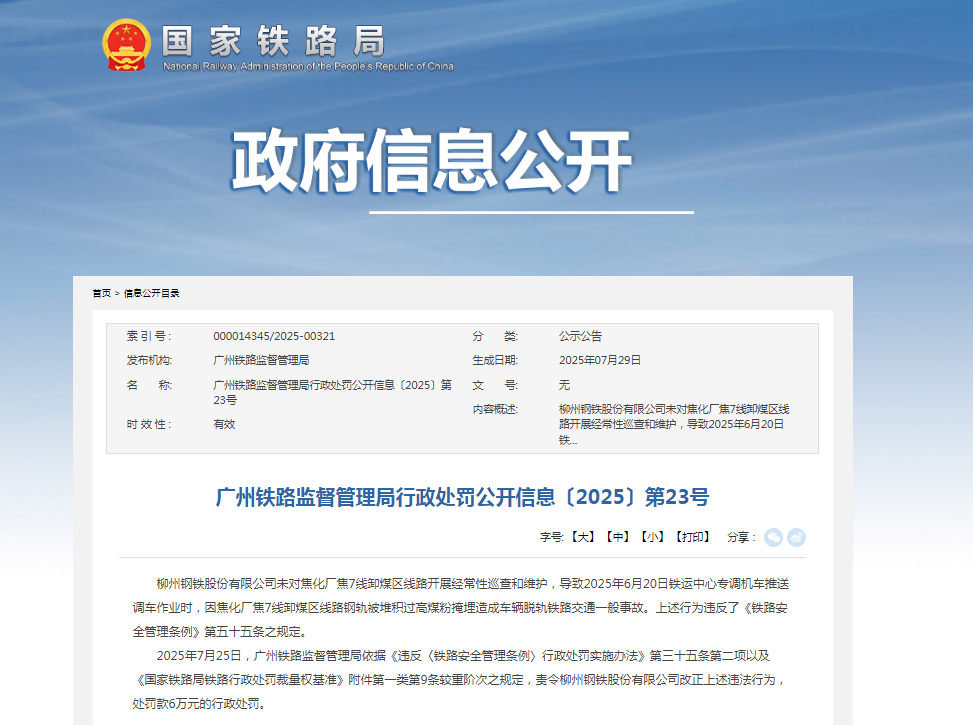
Task: Click the 索引号 field label
Action: click(x=149, y=336)
